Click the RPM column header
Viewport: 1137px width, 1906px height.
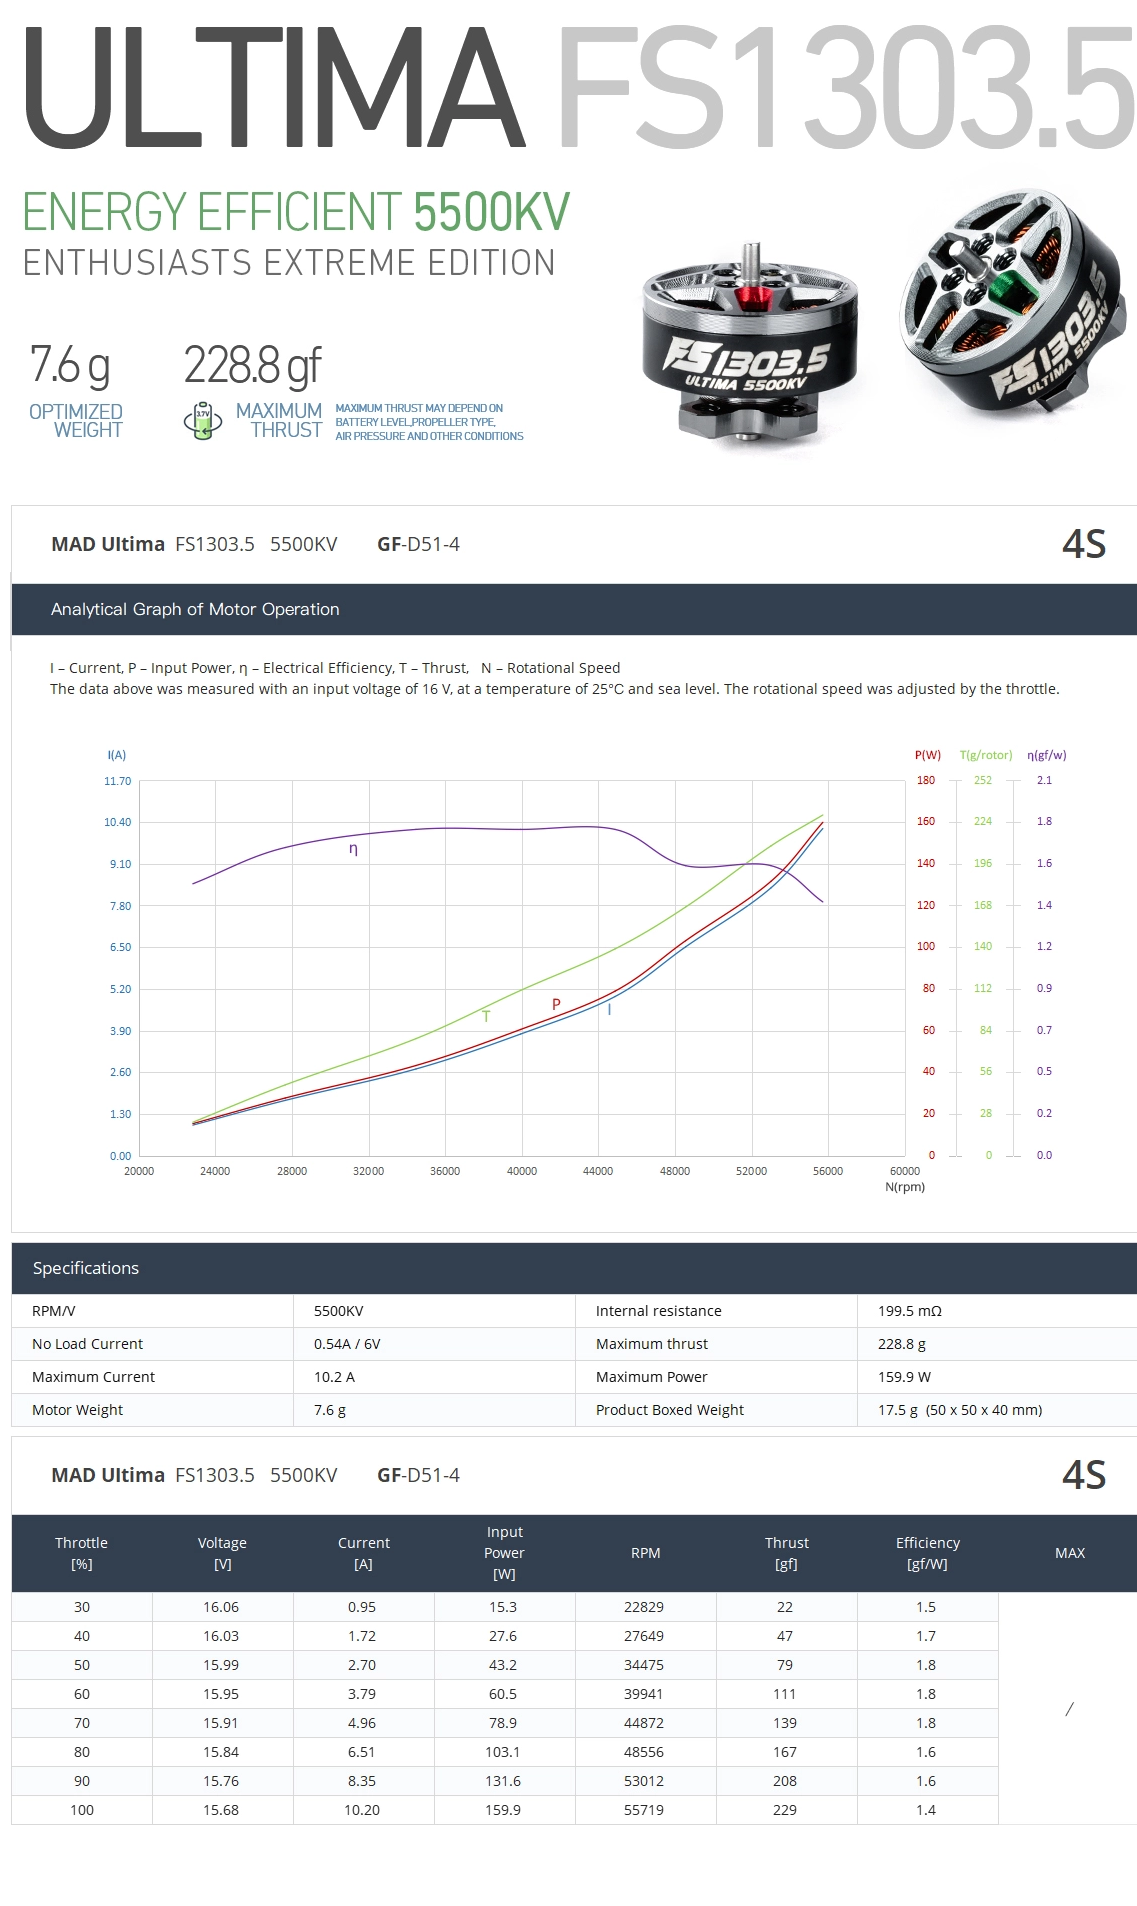coord(646,1553)
